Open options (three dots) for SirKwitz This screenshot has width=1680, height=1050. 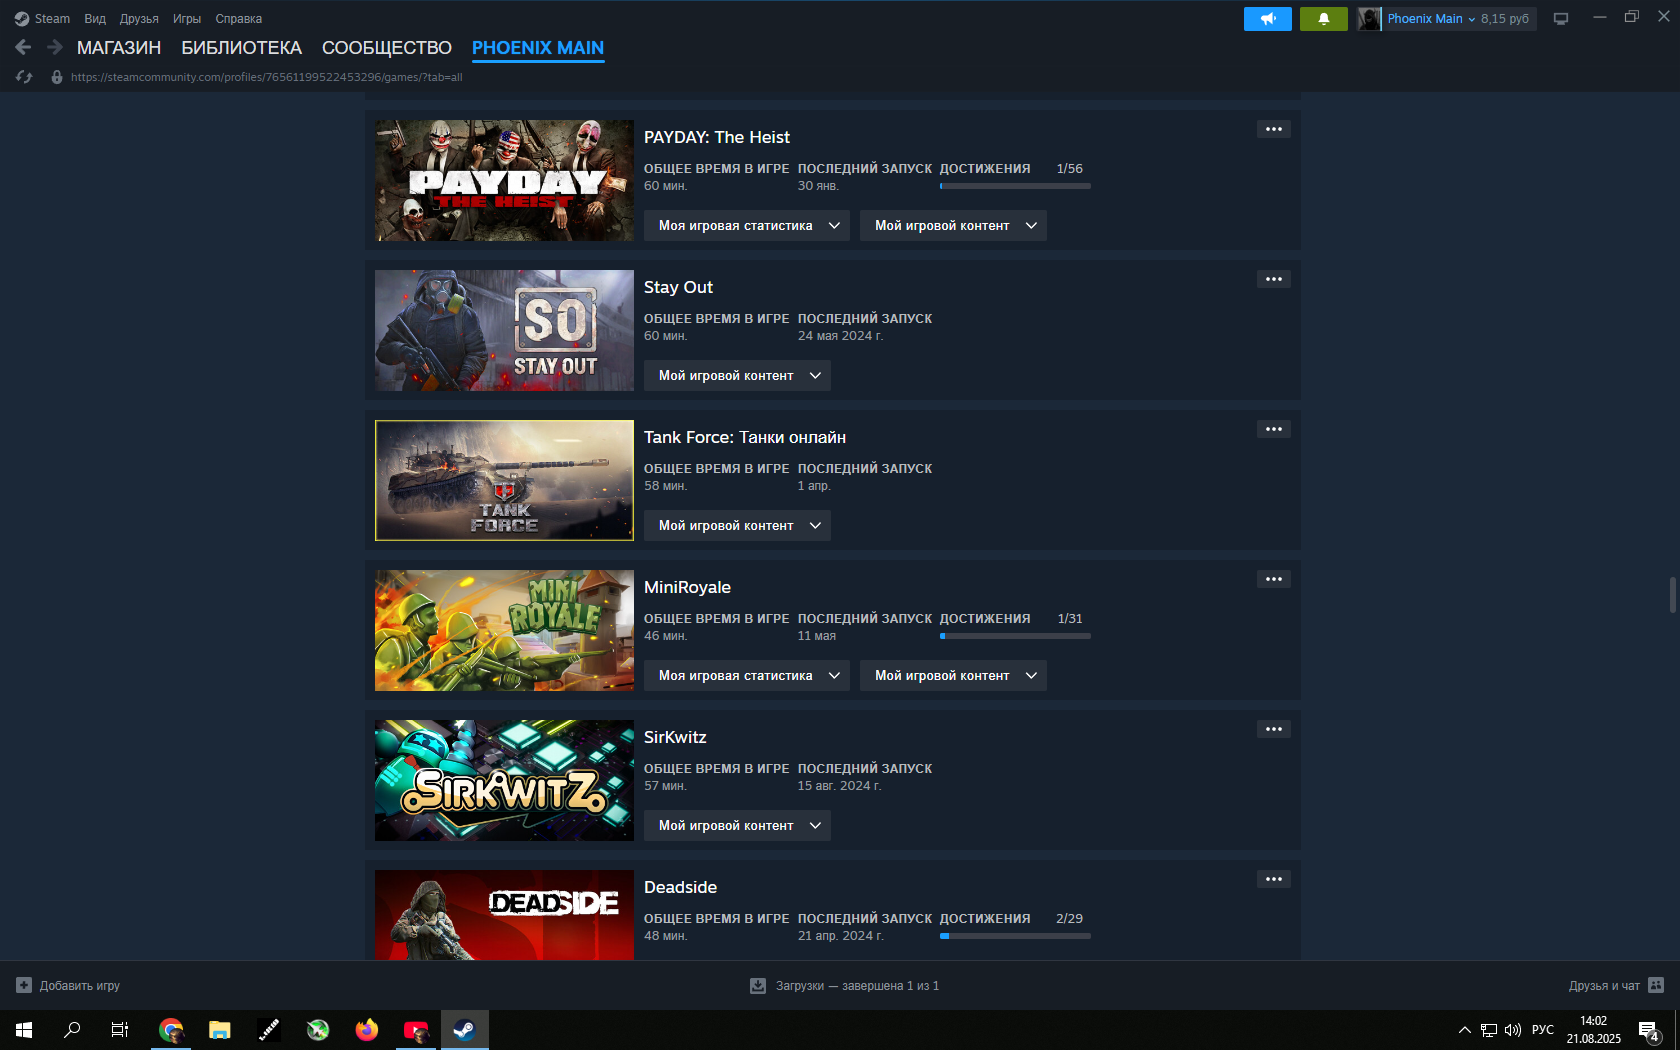(1274, 729)
